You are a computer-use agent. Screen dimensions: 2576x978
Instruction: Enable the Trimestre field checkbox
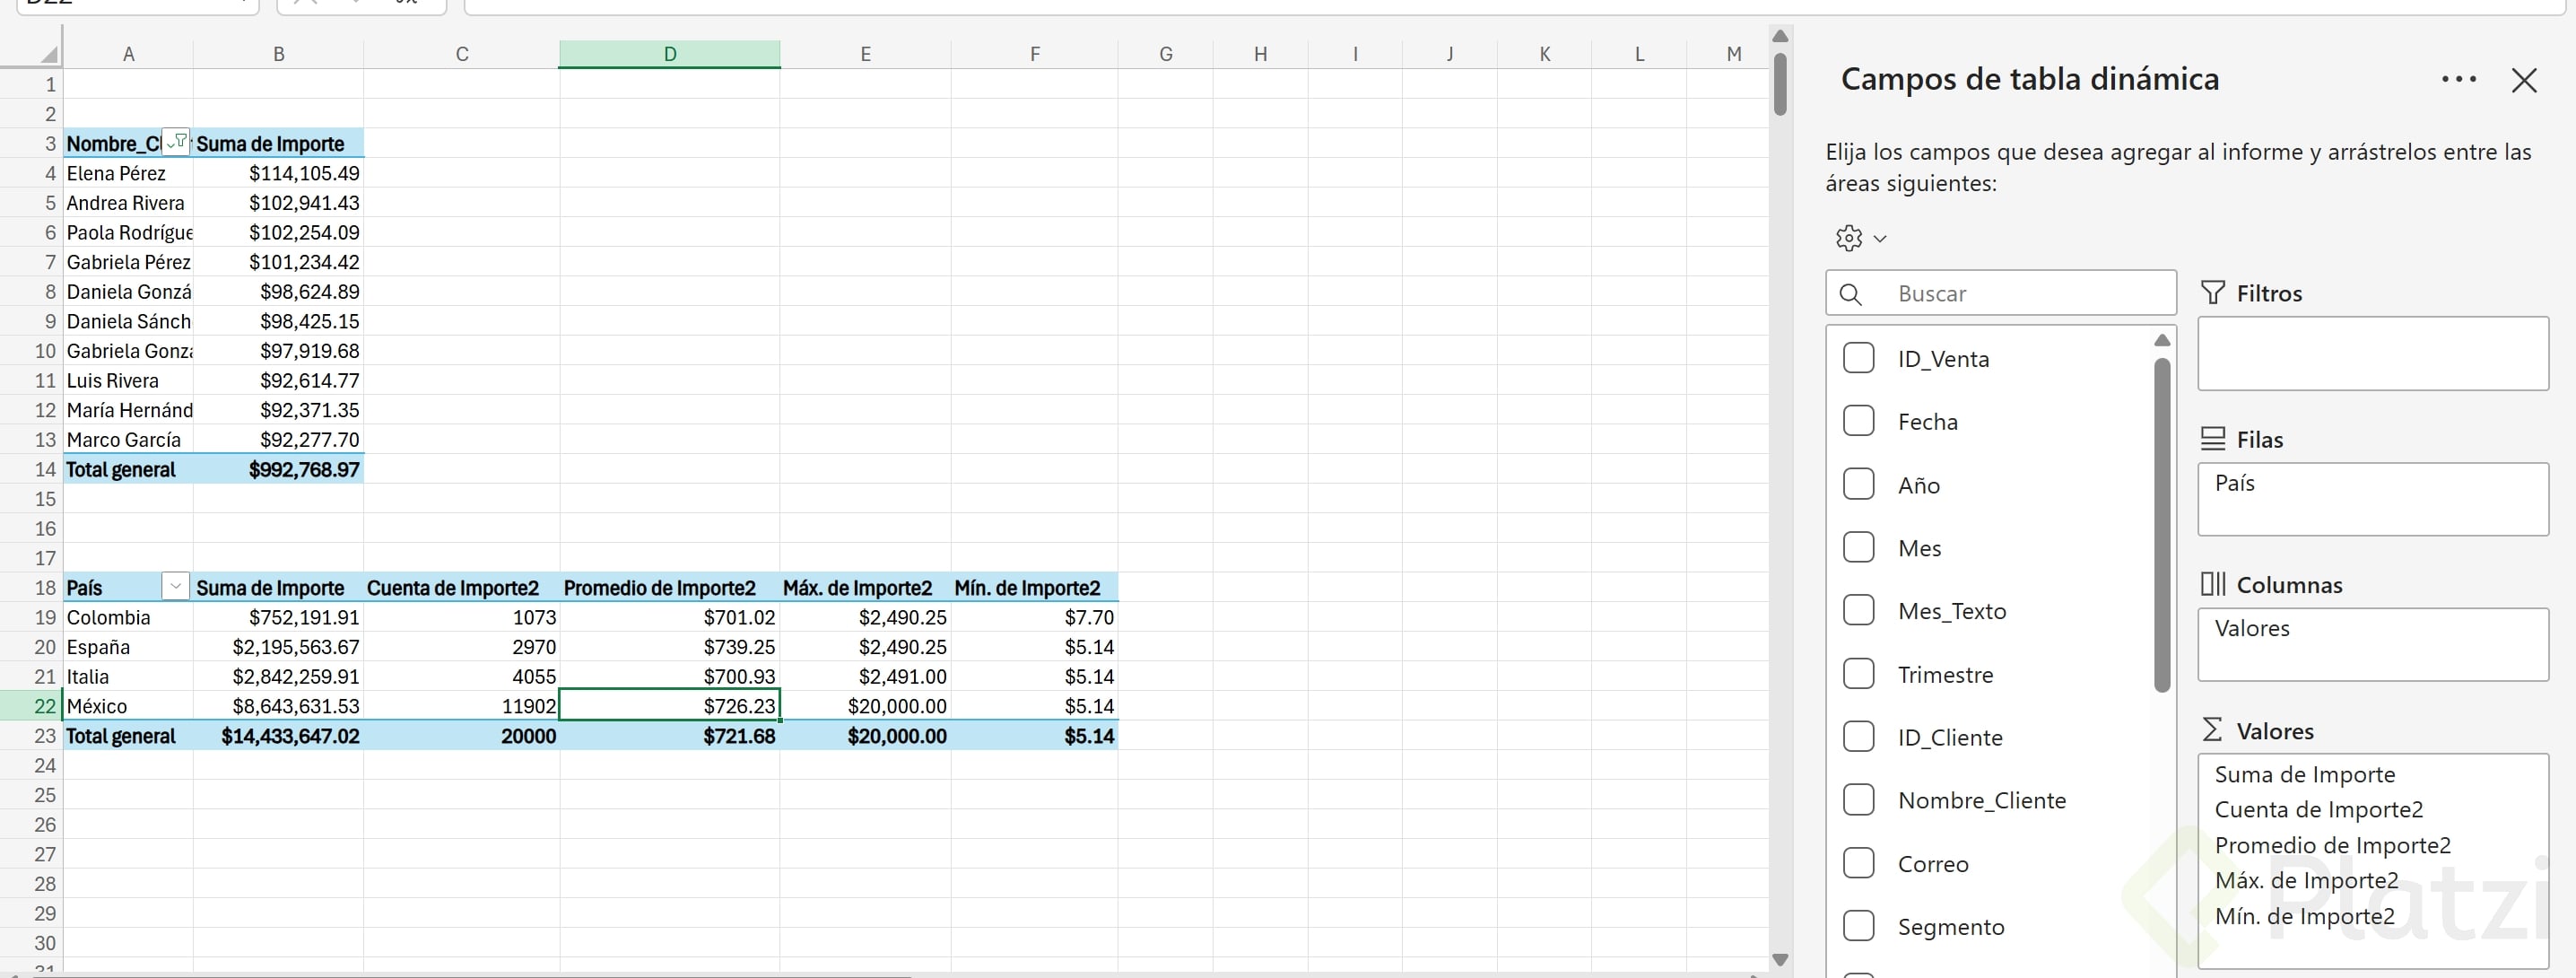[x=1858, y=674]
